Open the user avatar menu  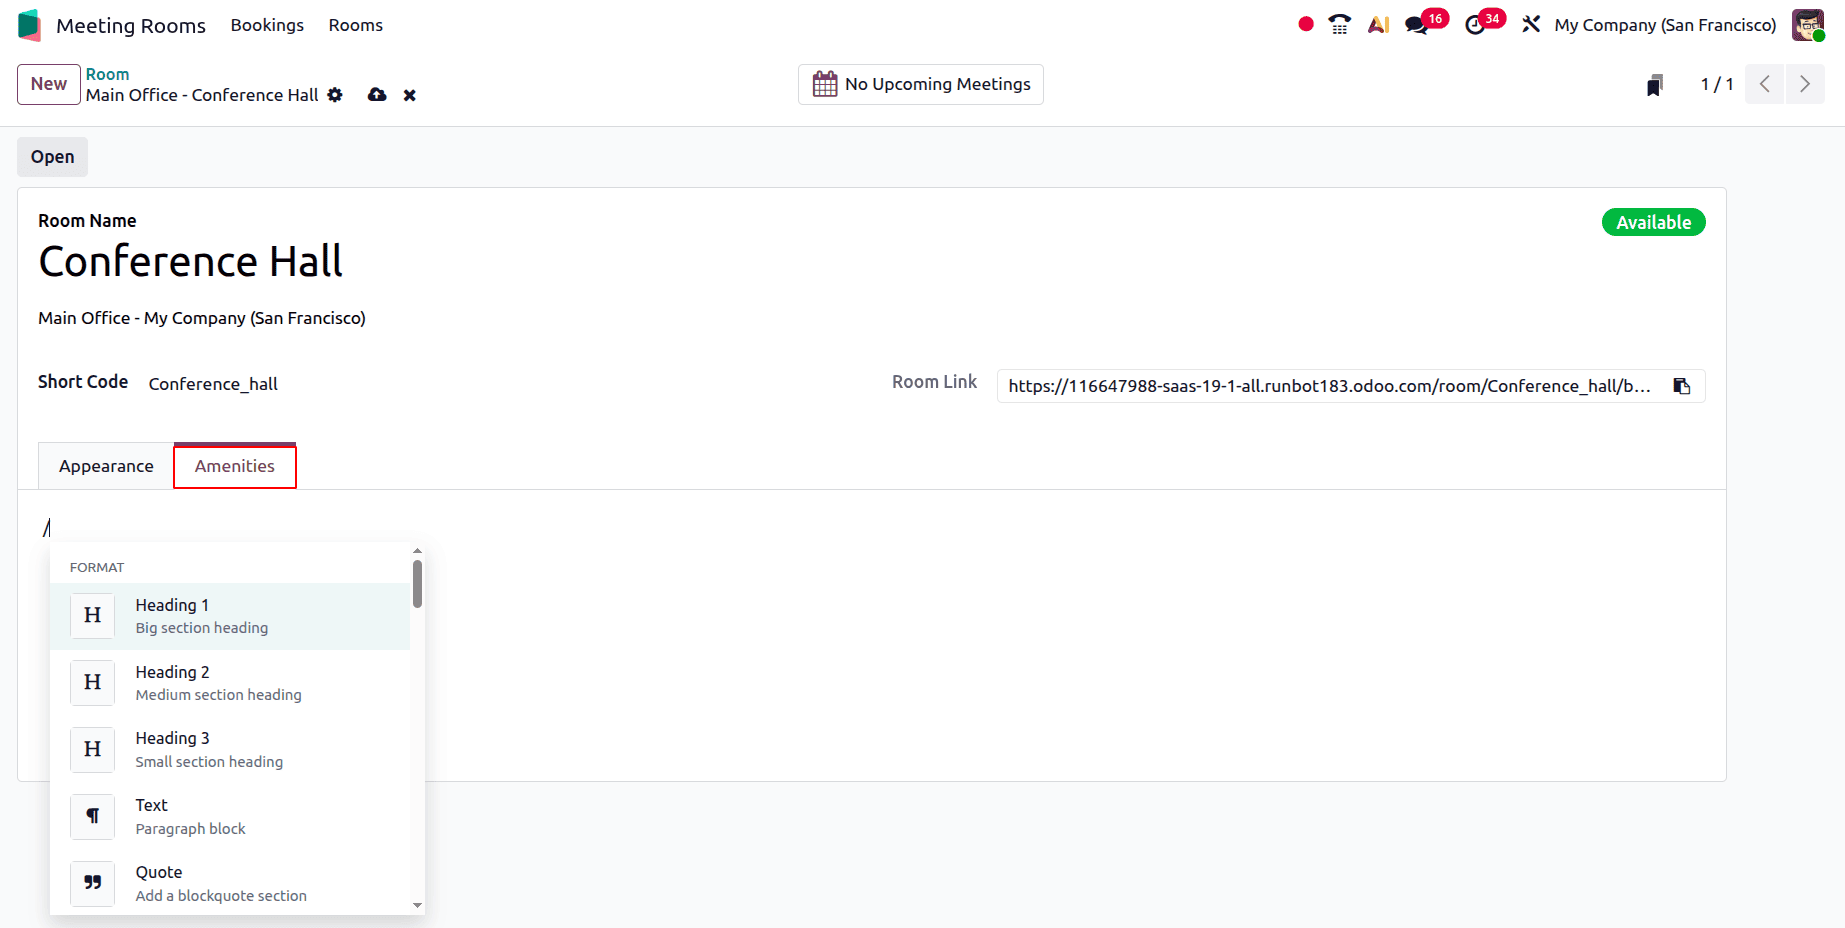coord(1808,25)
